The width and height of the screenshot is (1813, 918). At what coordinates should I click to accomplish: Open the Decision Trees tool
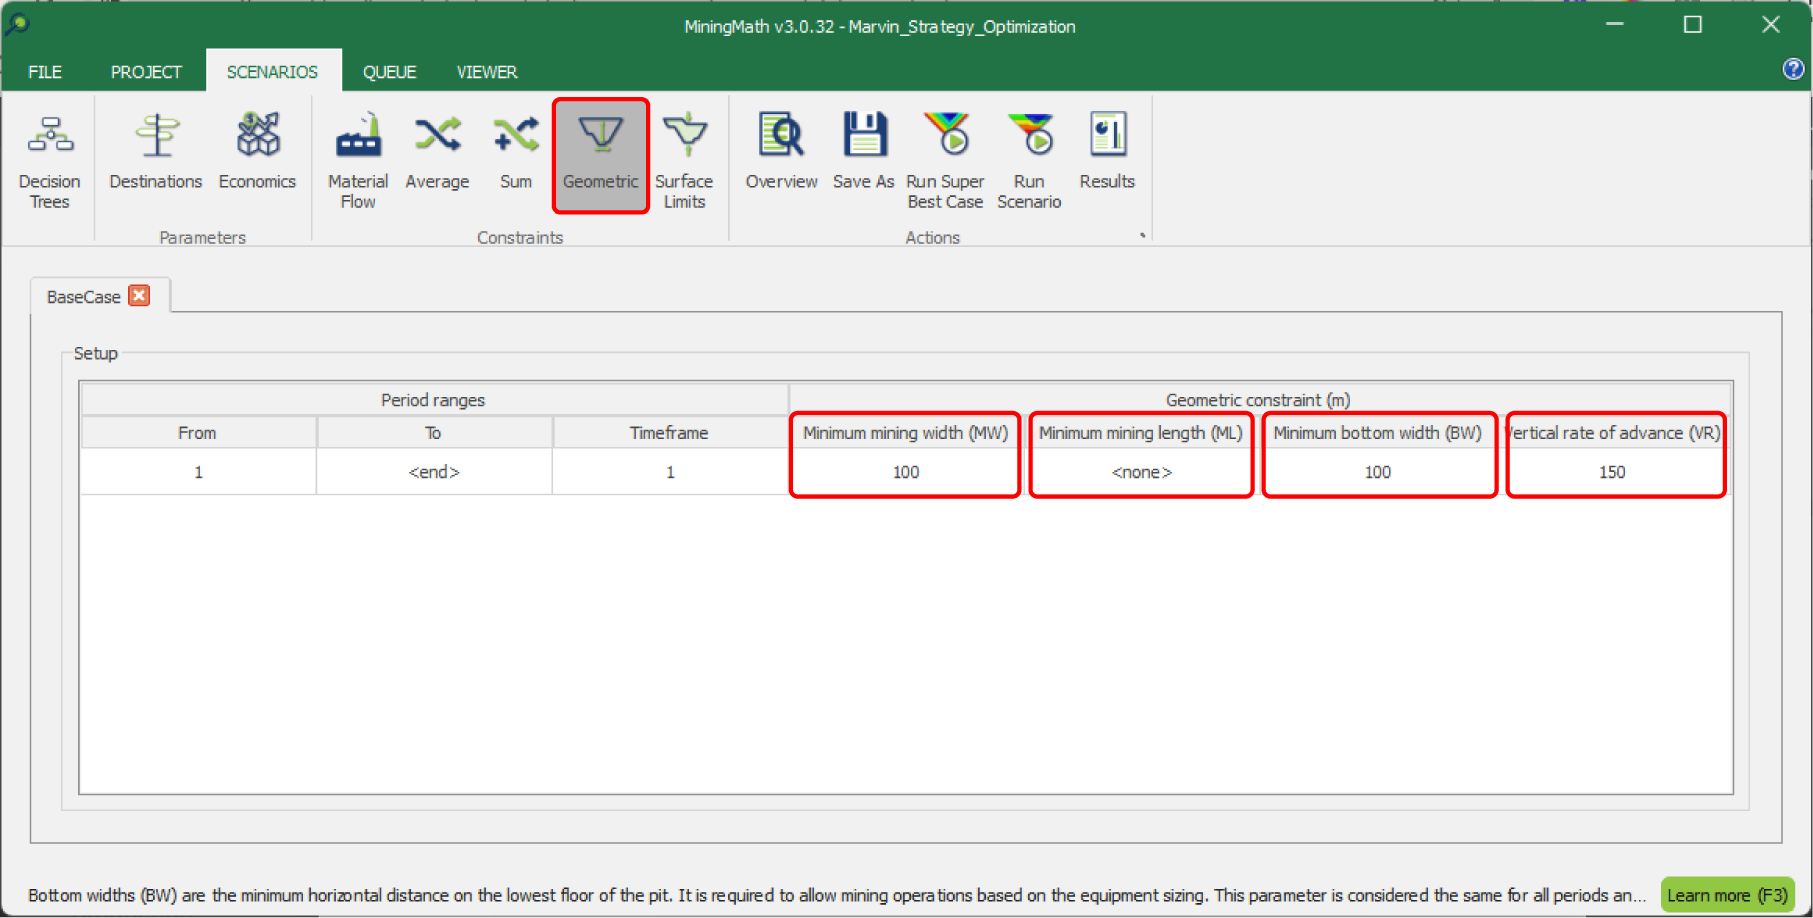pyautogui.click(x=49, y=160)
